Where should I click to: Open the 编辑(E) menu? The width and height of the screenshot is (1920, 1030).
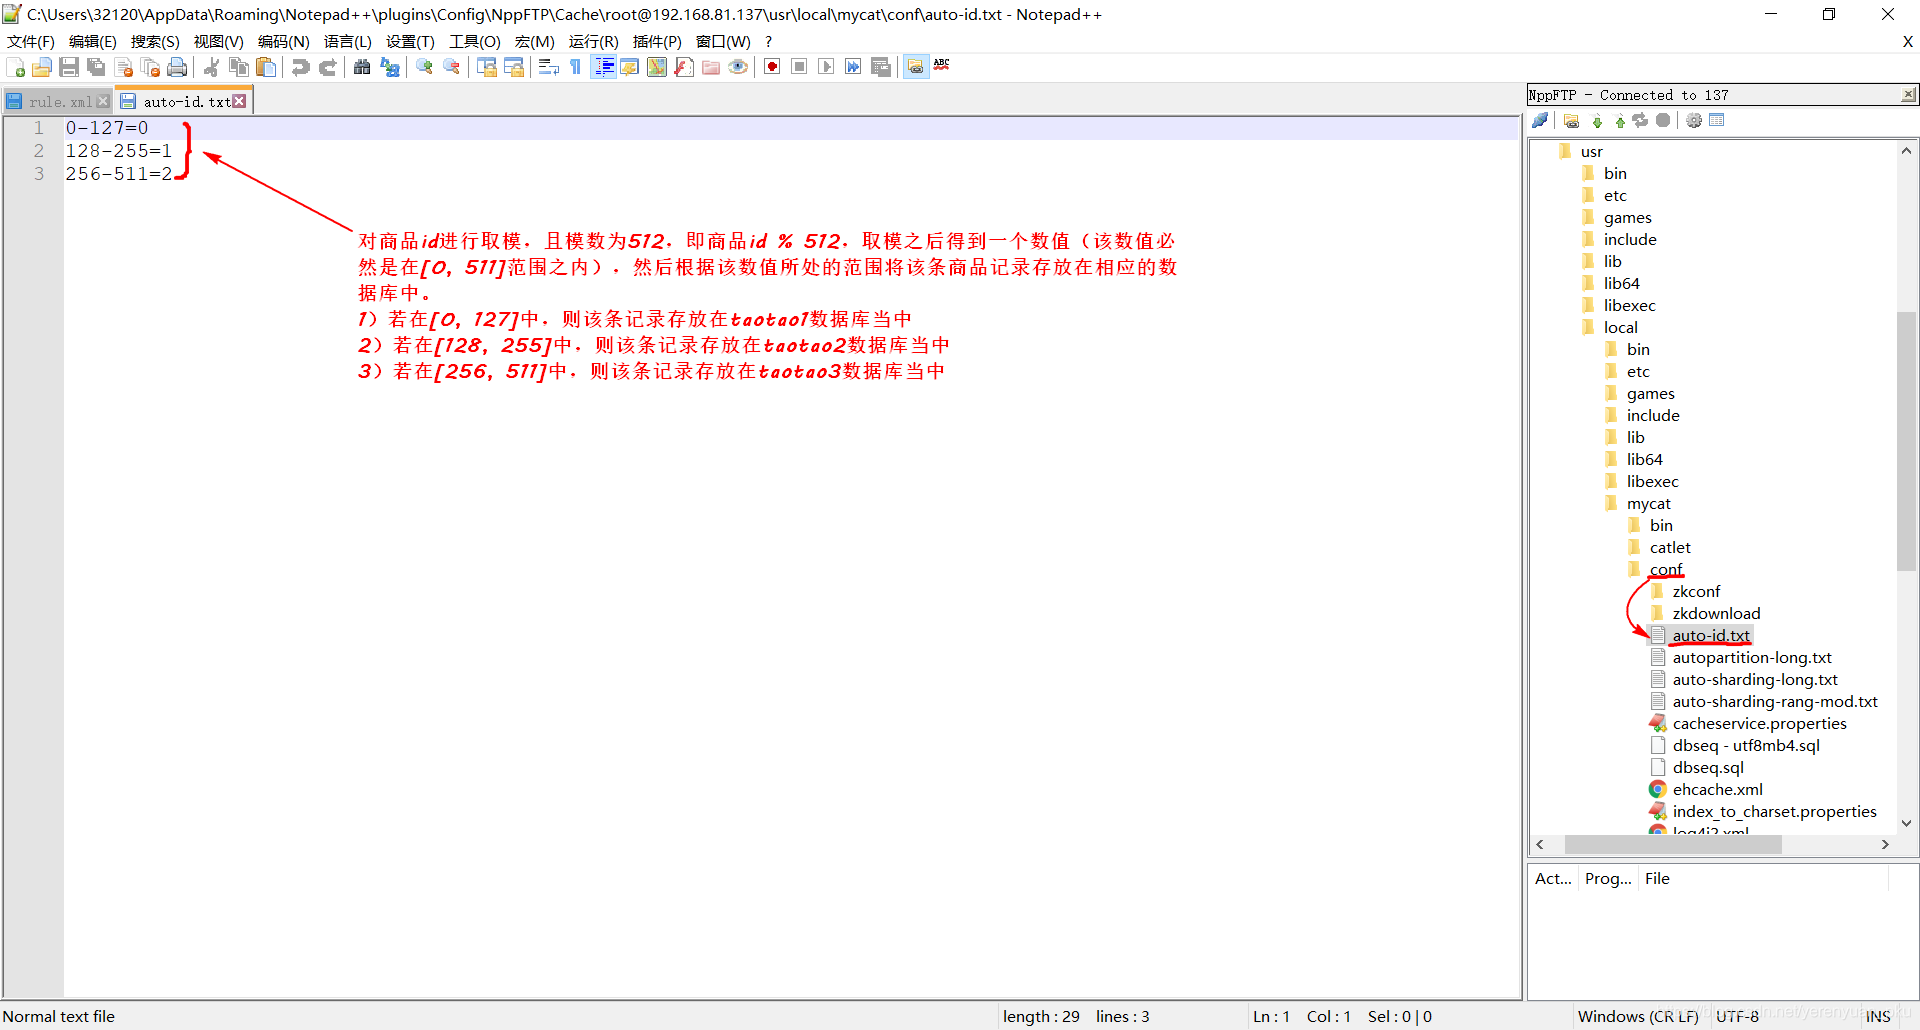click(x=93, y=41)
